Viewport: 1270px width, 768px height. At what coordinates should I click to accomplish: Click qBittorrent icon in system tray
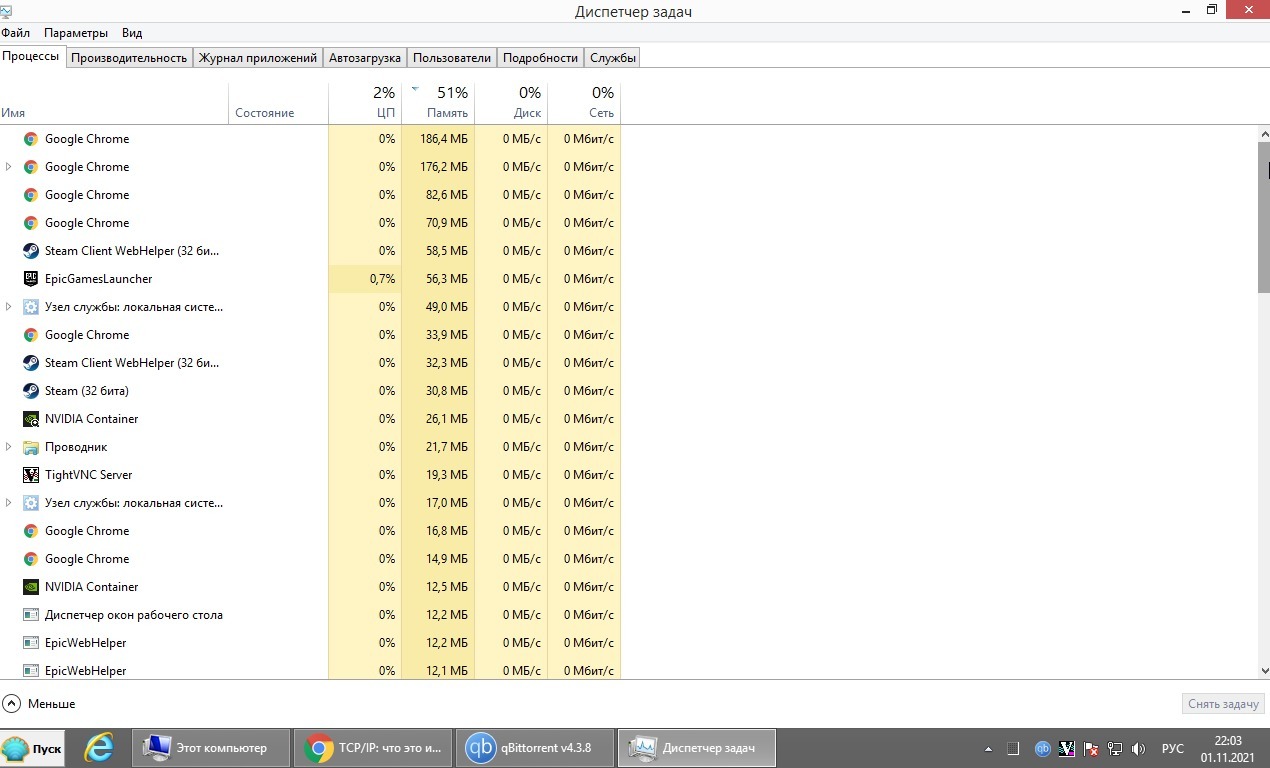[x=1042, y=748]
